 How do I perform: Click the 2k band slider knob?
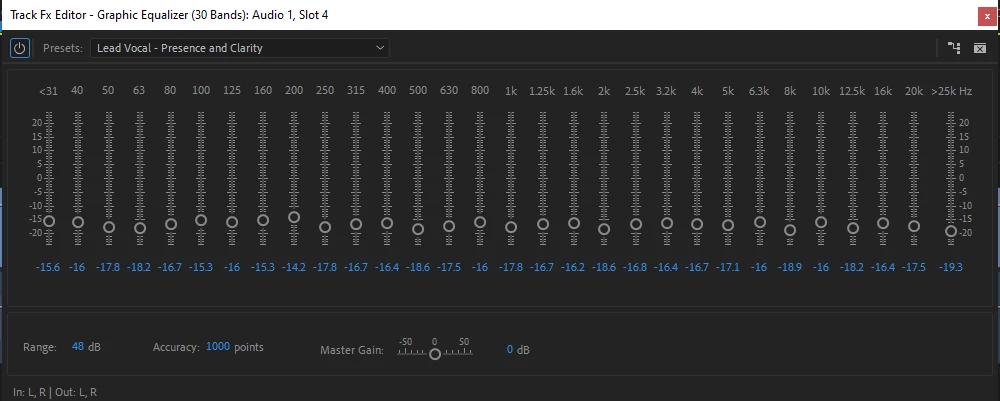[x=604, y=230]
